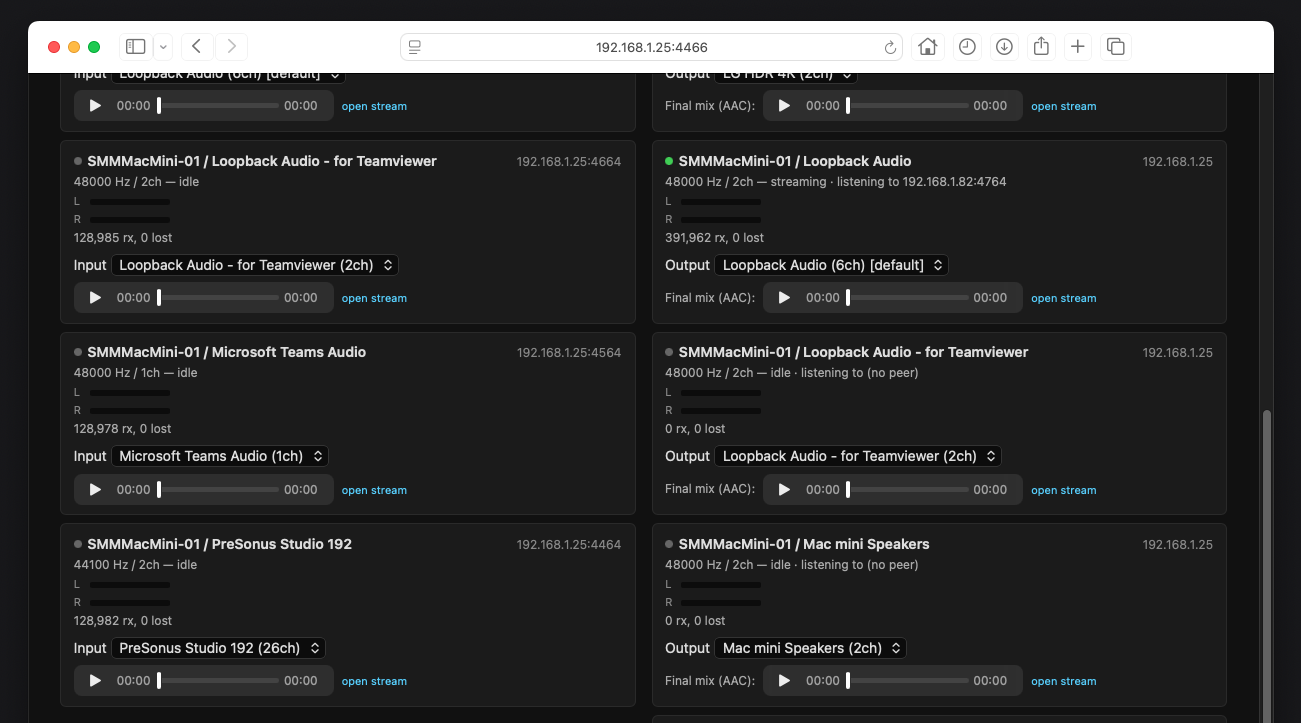
Task: Add a new tab with plus icon
Action: (x=1077, y=46)
